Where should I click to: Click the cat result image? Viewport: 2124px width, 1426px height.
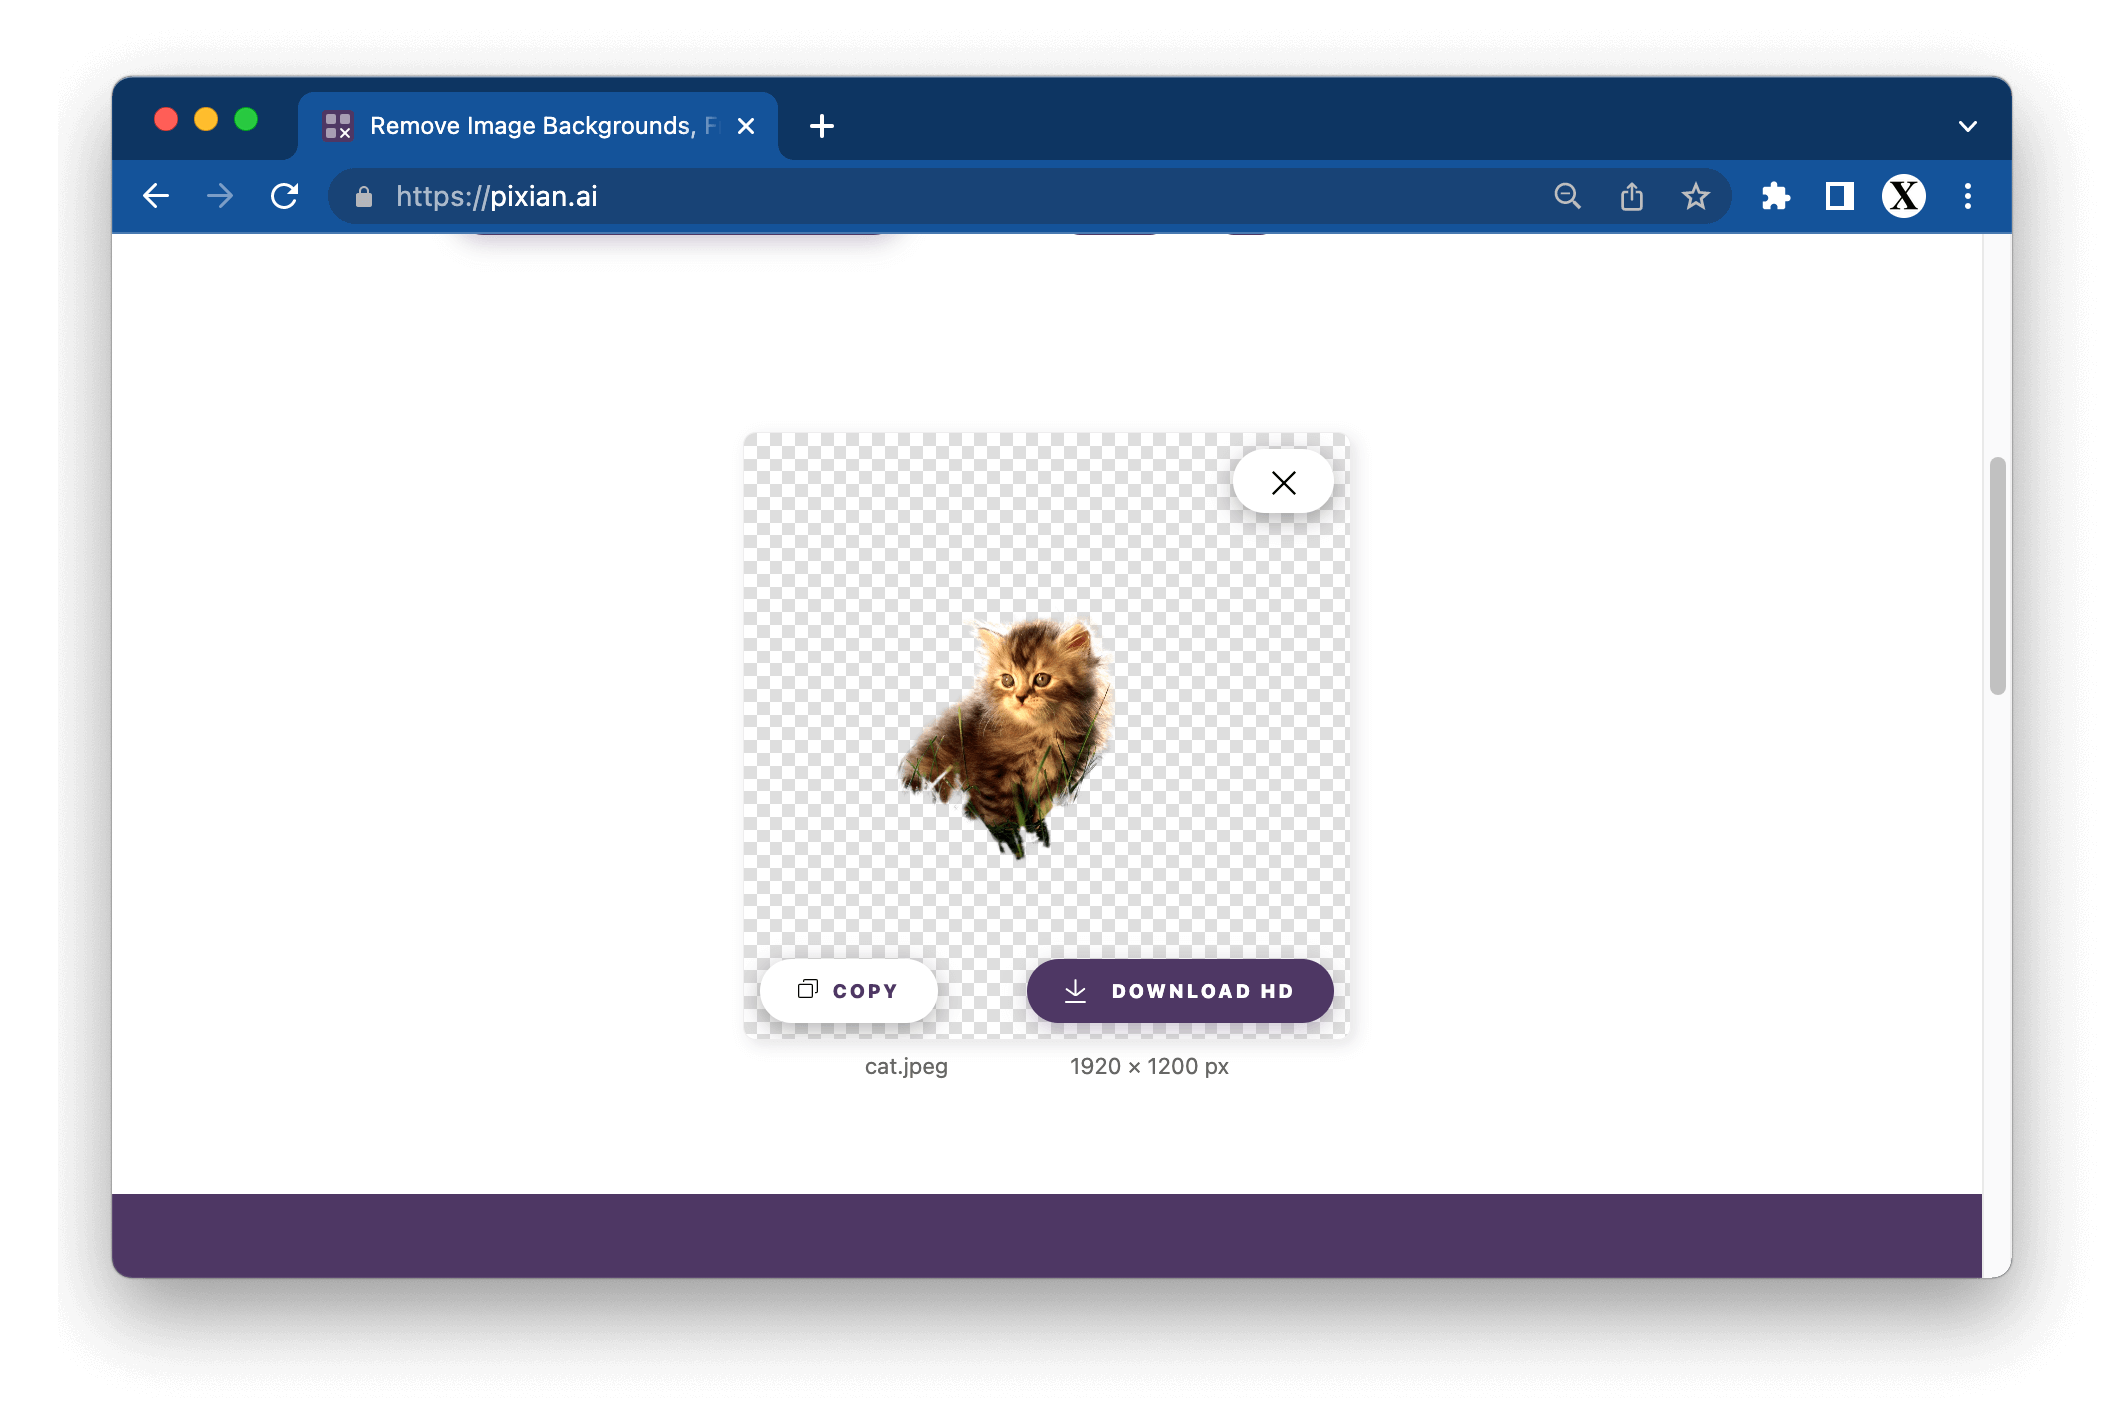click(x=1046, y=735)
